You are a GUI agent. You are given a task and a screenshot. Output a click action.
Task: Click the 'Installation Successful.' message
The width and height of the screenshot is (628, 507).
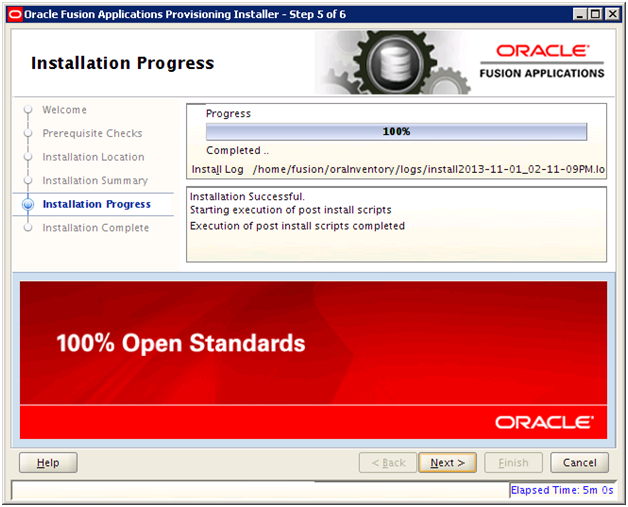[247, 197]
